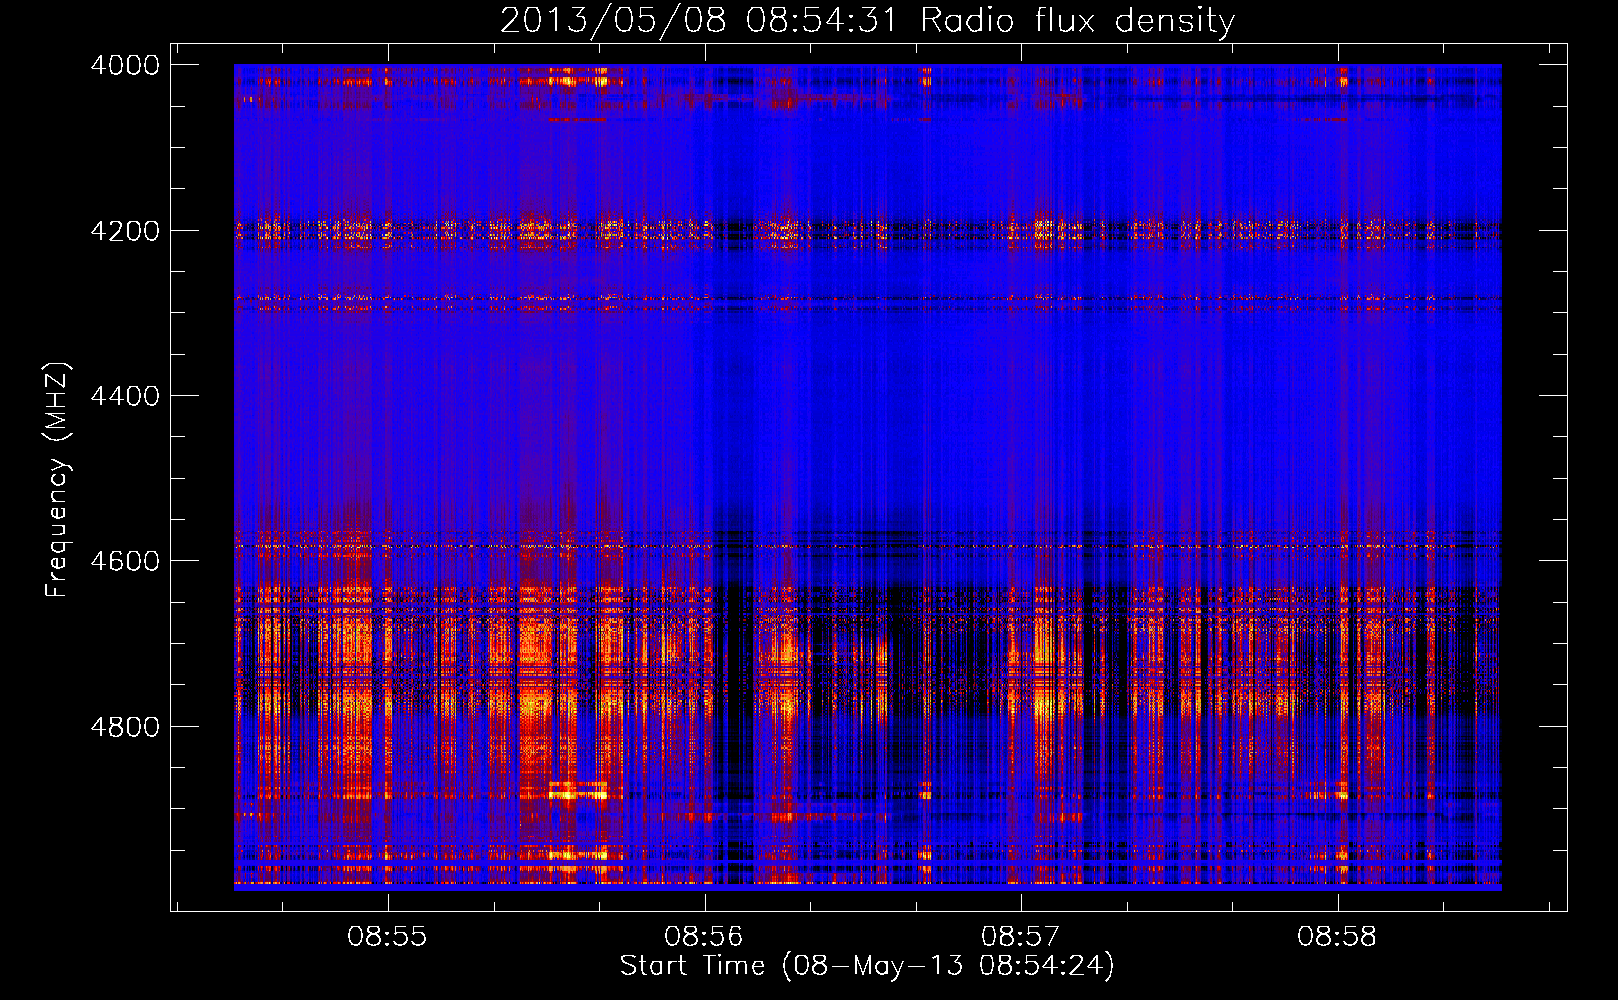Select the 4400 frequency tick label
Screen dimensions: 1618x1000
pyautogui.click(x=125, y=396)
